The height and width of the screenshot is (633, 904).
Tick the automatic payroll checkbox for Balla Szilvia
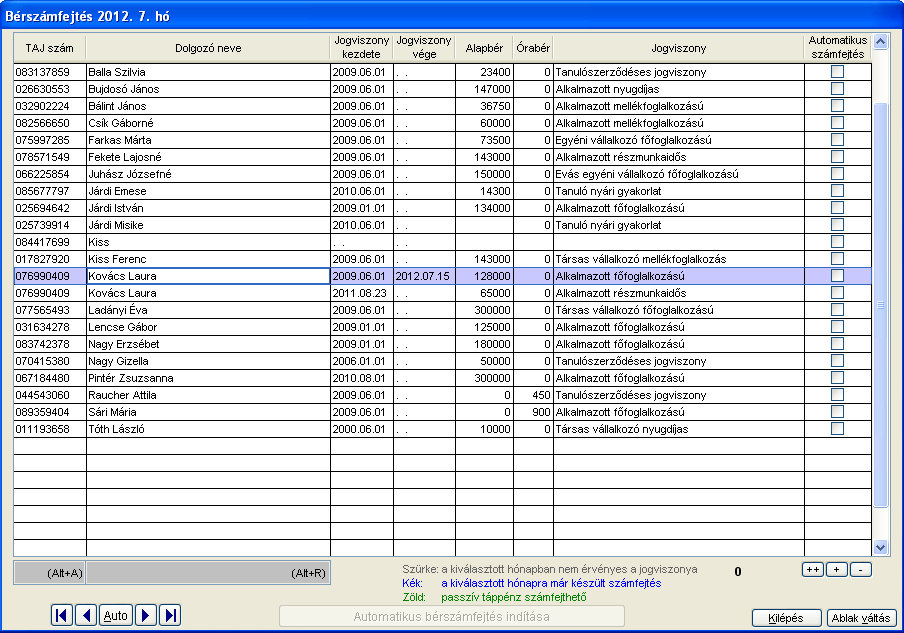pos(837,71)
